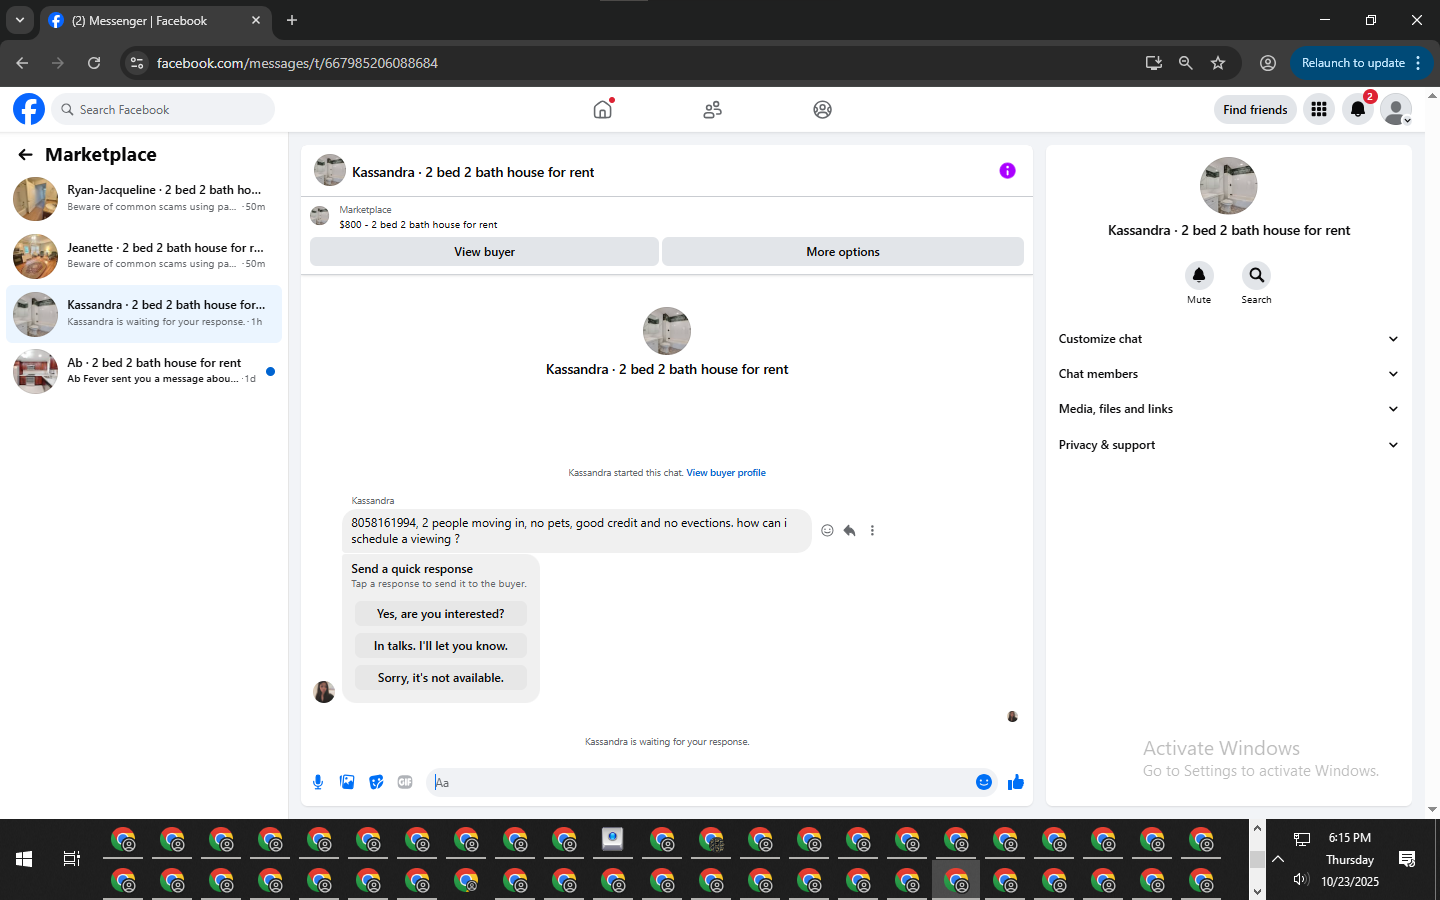Image resolution: width=1440 pixels, height=900 pixels.
Task: Open the clock showing 6:15 PM
Action: (x=1349, y=838)
